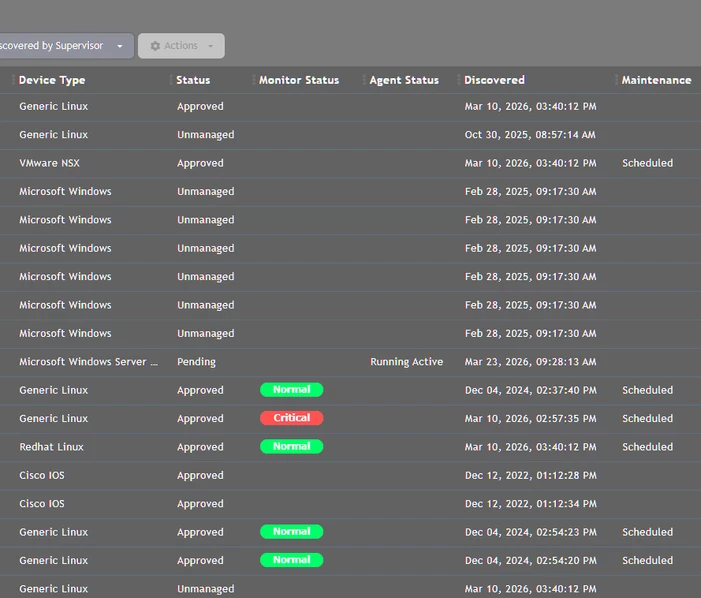Click the gear icon in Actions button
701x598 pixels.
point(155,46)
